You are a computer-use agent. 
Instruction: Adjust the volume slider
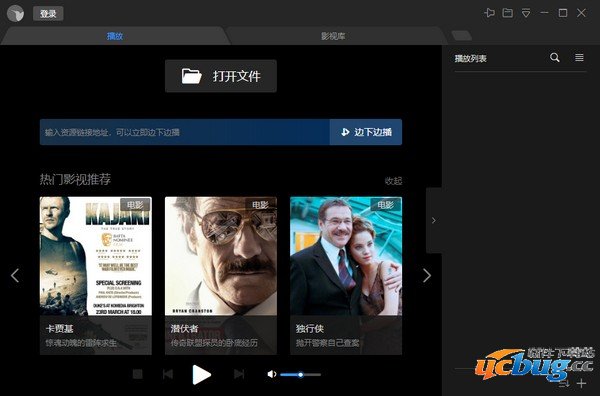click(x=300, y=375)
